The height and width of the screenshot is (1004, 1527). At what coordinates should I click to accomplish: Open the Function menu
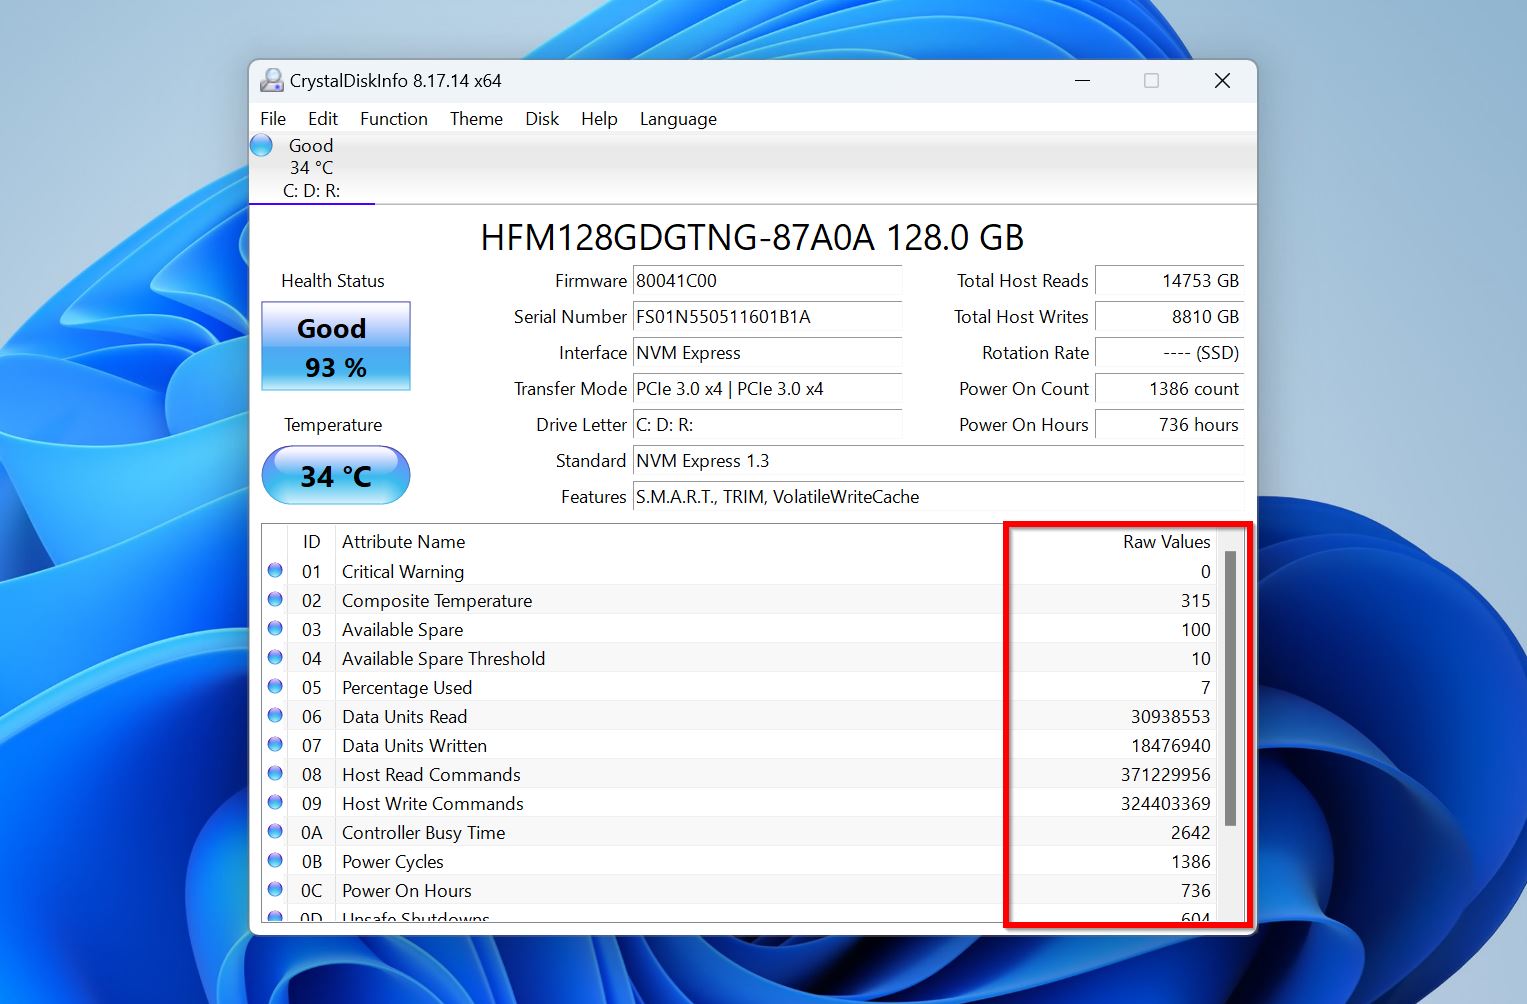pos(393,119)
